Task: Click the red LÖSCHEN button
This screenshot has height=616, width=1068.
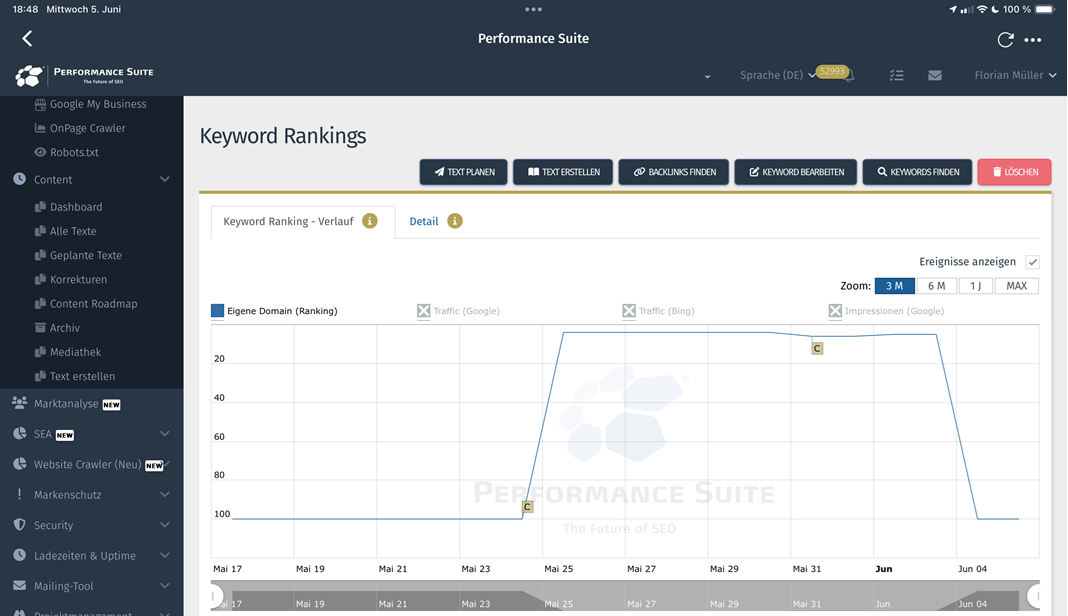Action: 1014,172
